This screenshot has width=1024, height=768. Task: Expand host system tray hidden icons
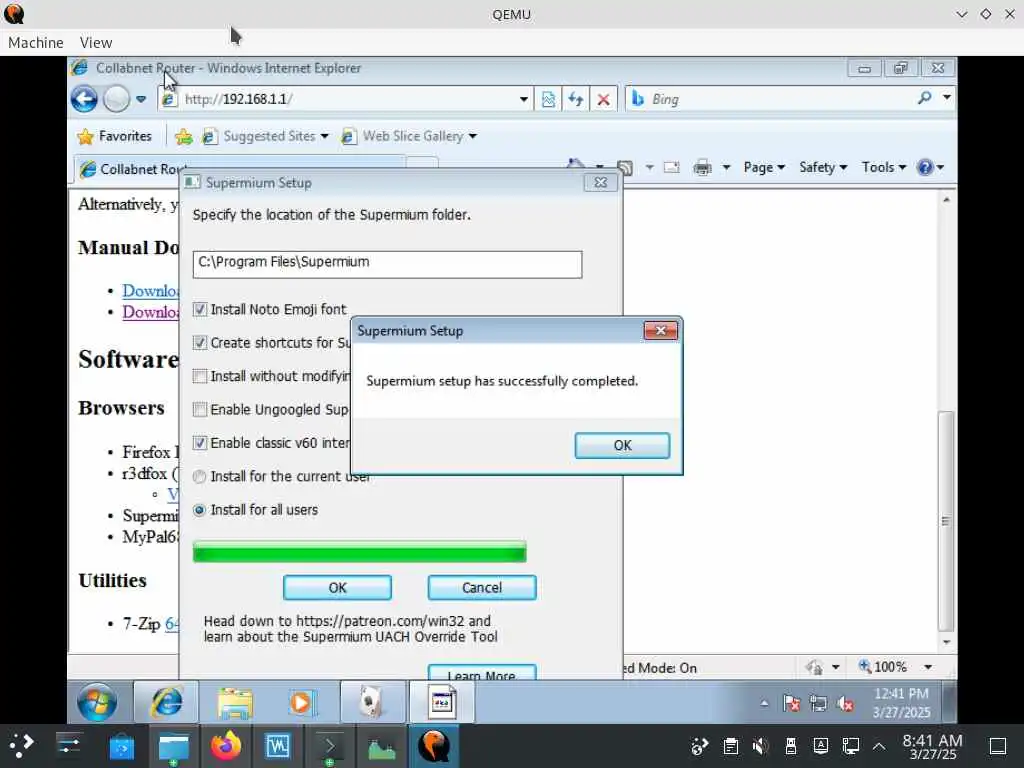pos(879,746)
